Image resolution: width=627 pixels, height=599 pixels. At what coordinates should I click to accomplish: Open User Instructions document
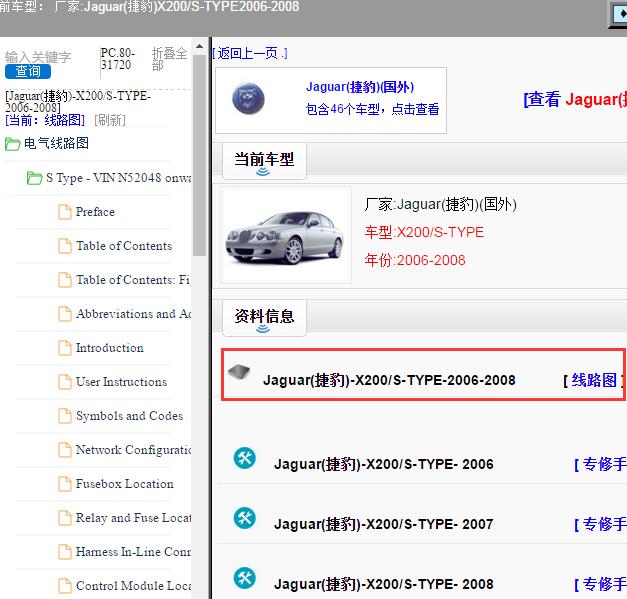click(121, 382)
